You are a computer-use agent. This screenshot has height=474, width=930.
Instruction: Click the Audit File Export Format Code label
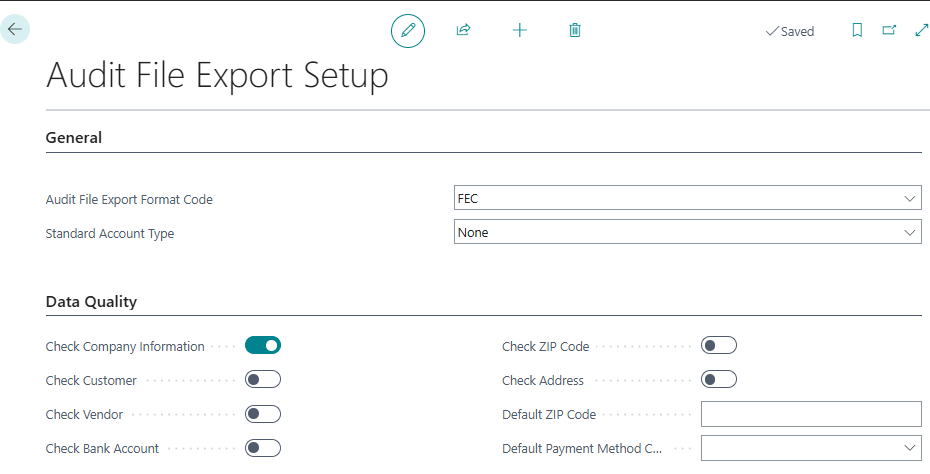tap(129, 199)
